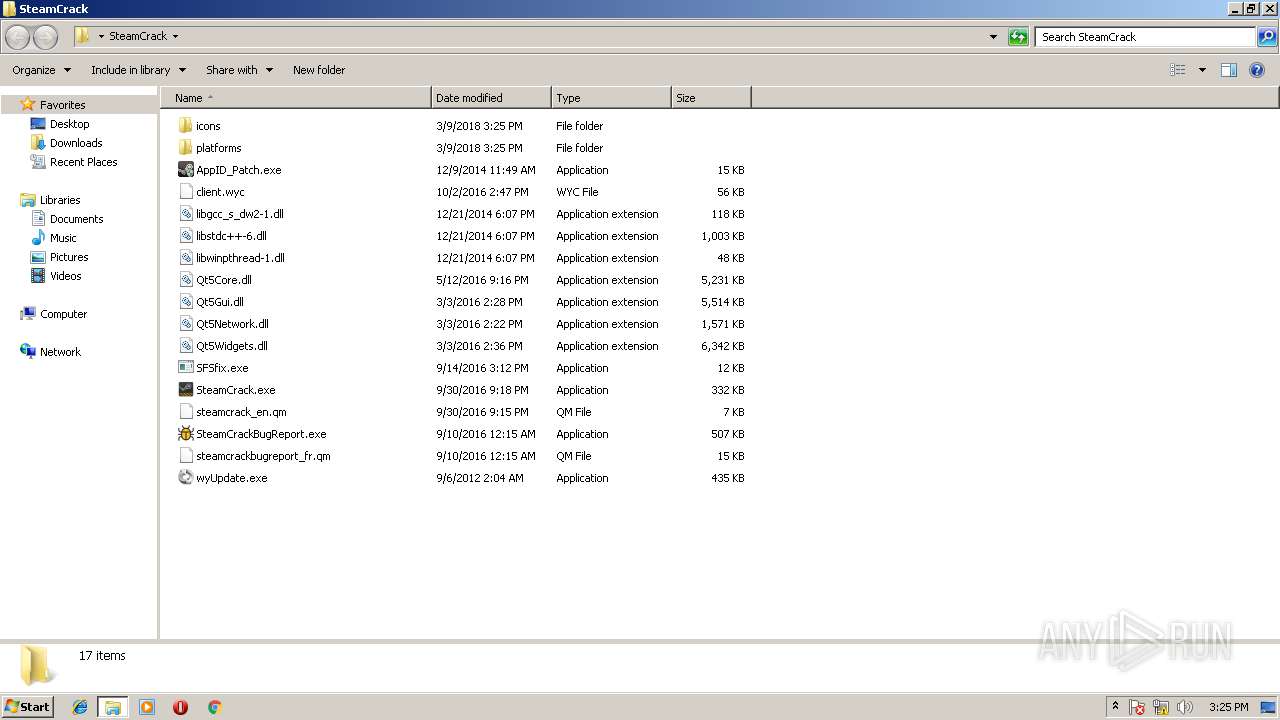The width and height of the screenshot is (1280, 720).
Task: Select the libstdc++-6.dll icon
Action: [185, 236]
